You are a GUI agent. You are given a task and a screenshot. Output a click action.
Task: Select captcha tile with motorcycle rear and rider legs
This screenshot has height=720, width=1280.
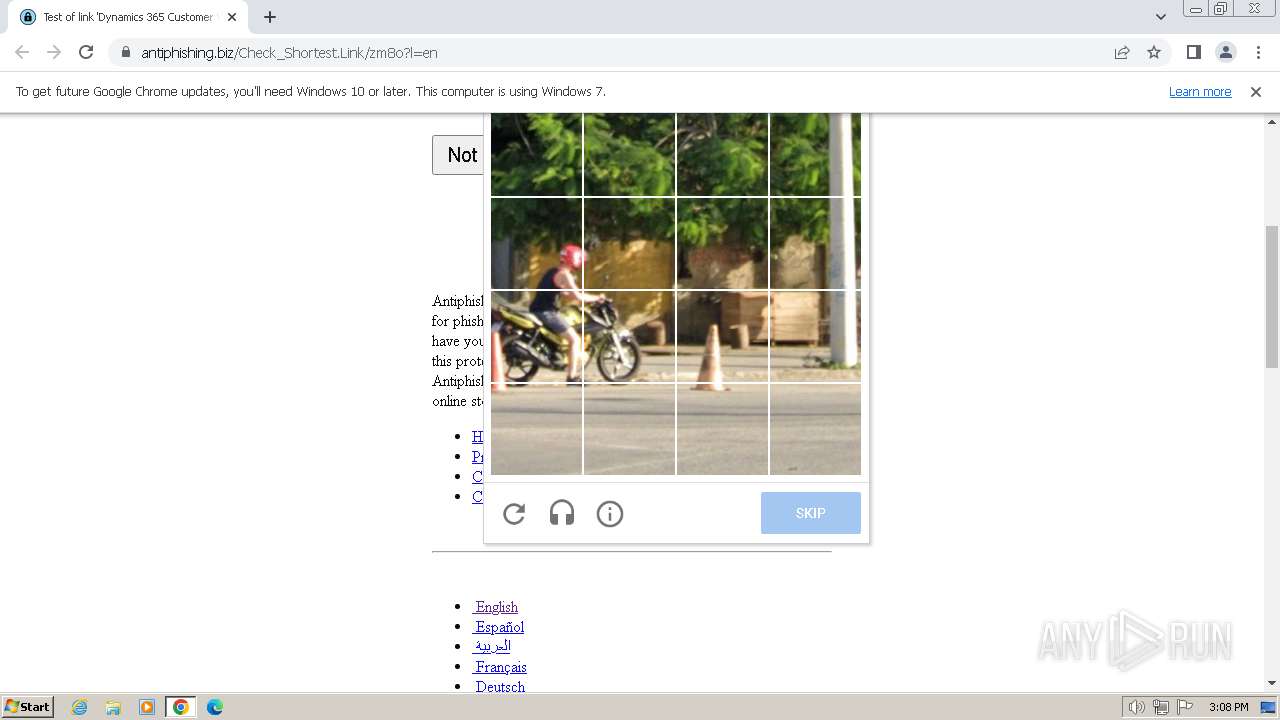pyautogui.click(x=537, y=337)
